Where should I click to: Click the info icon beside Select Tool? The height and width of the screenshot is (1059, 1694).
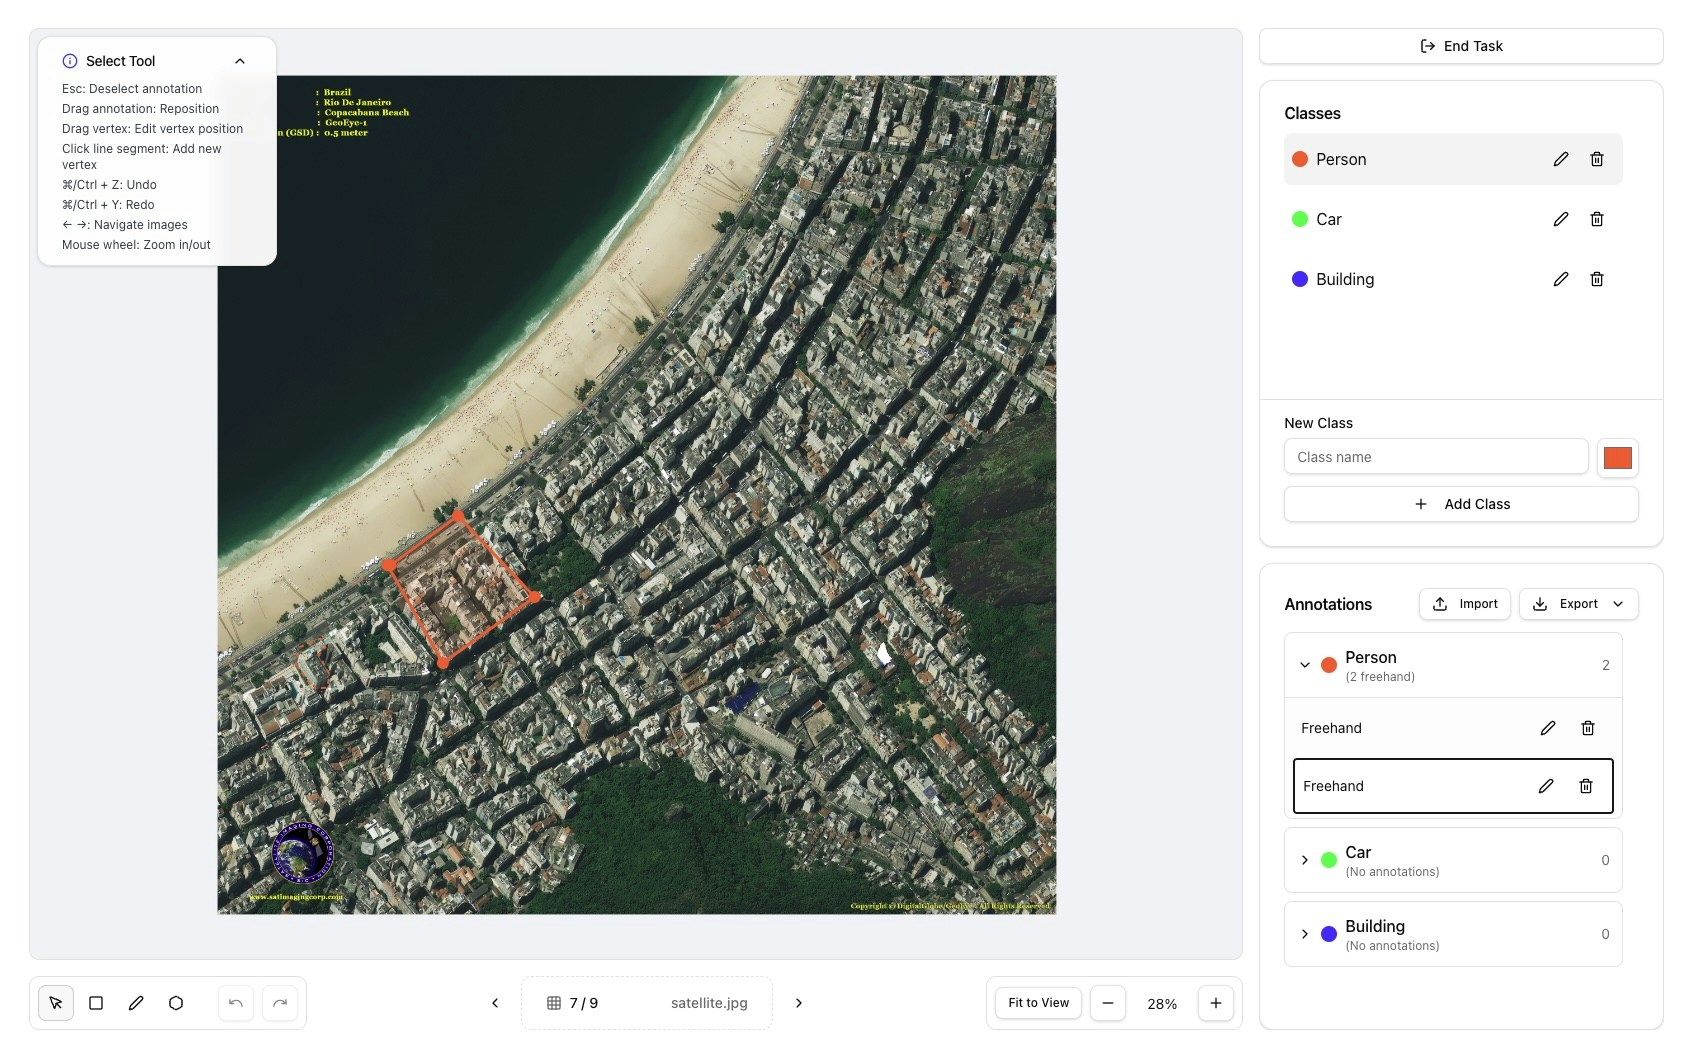(x=70, y=61)
